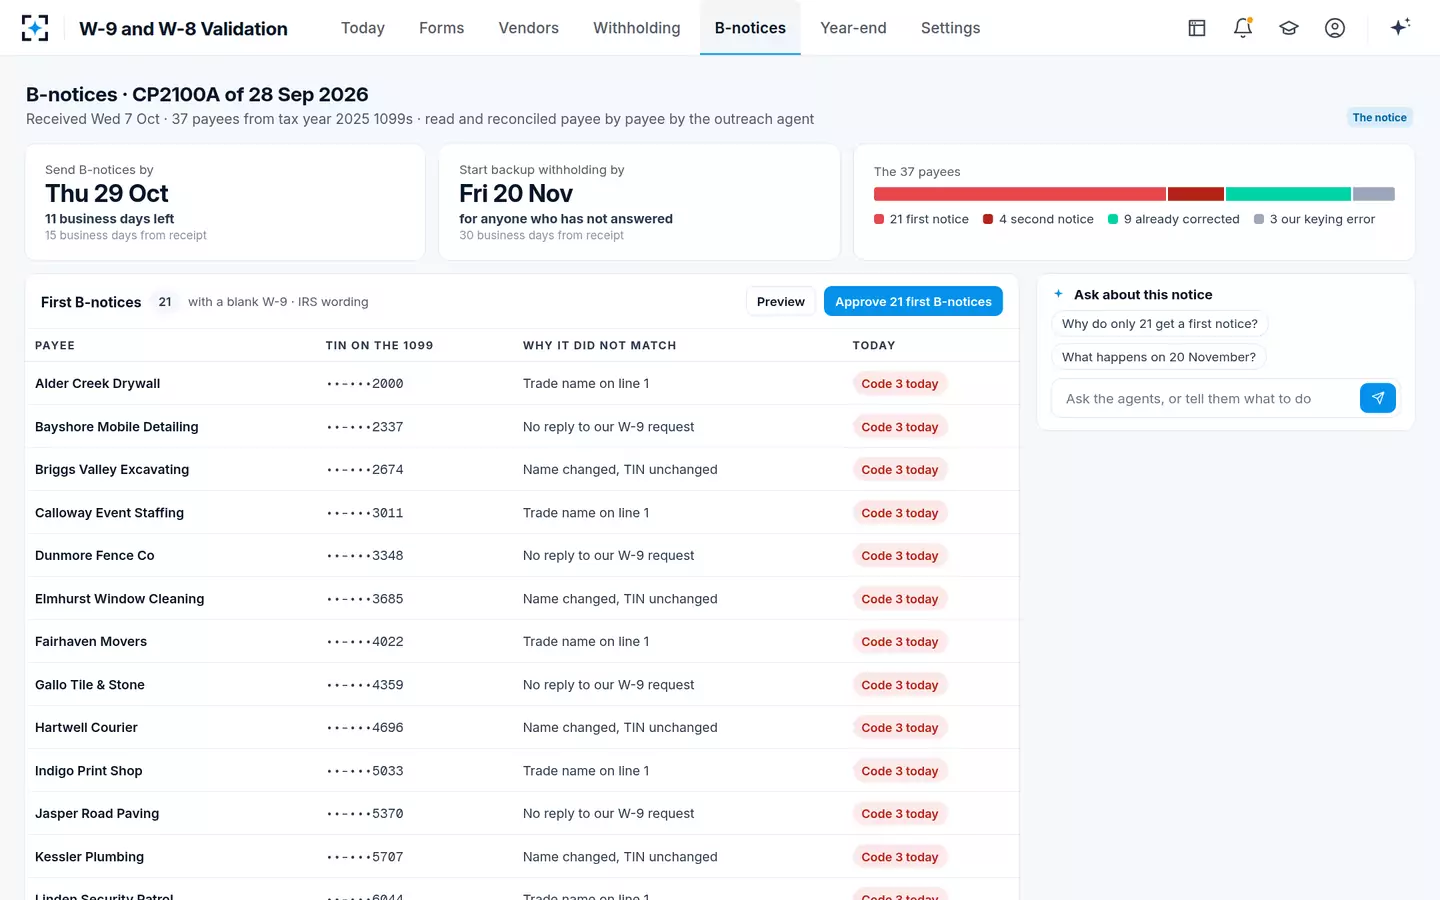The image size is (1440, 900).
Task: Switch to the Forms tab
Action: [x=441, y=28]
